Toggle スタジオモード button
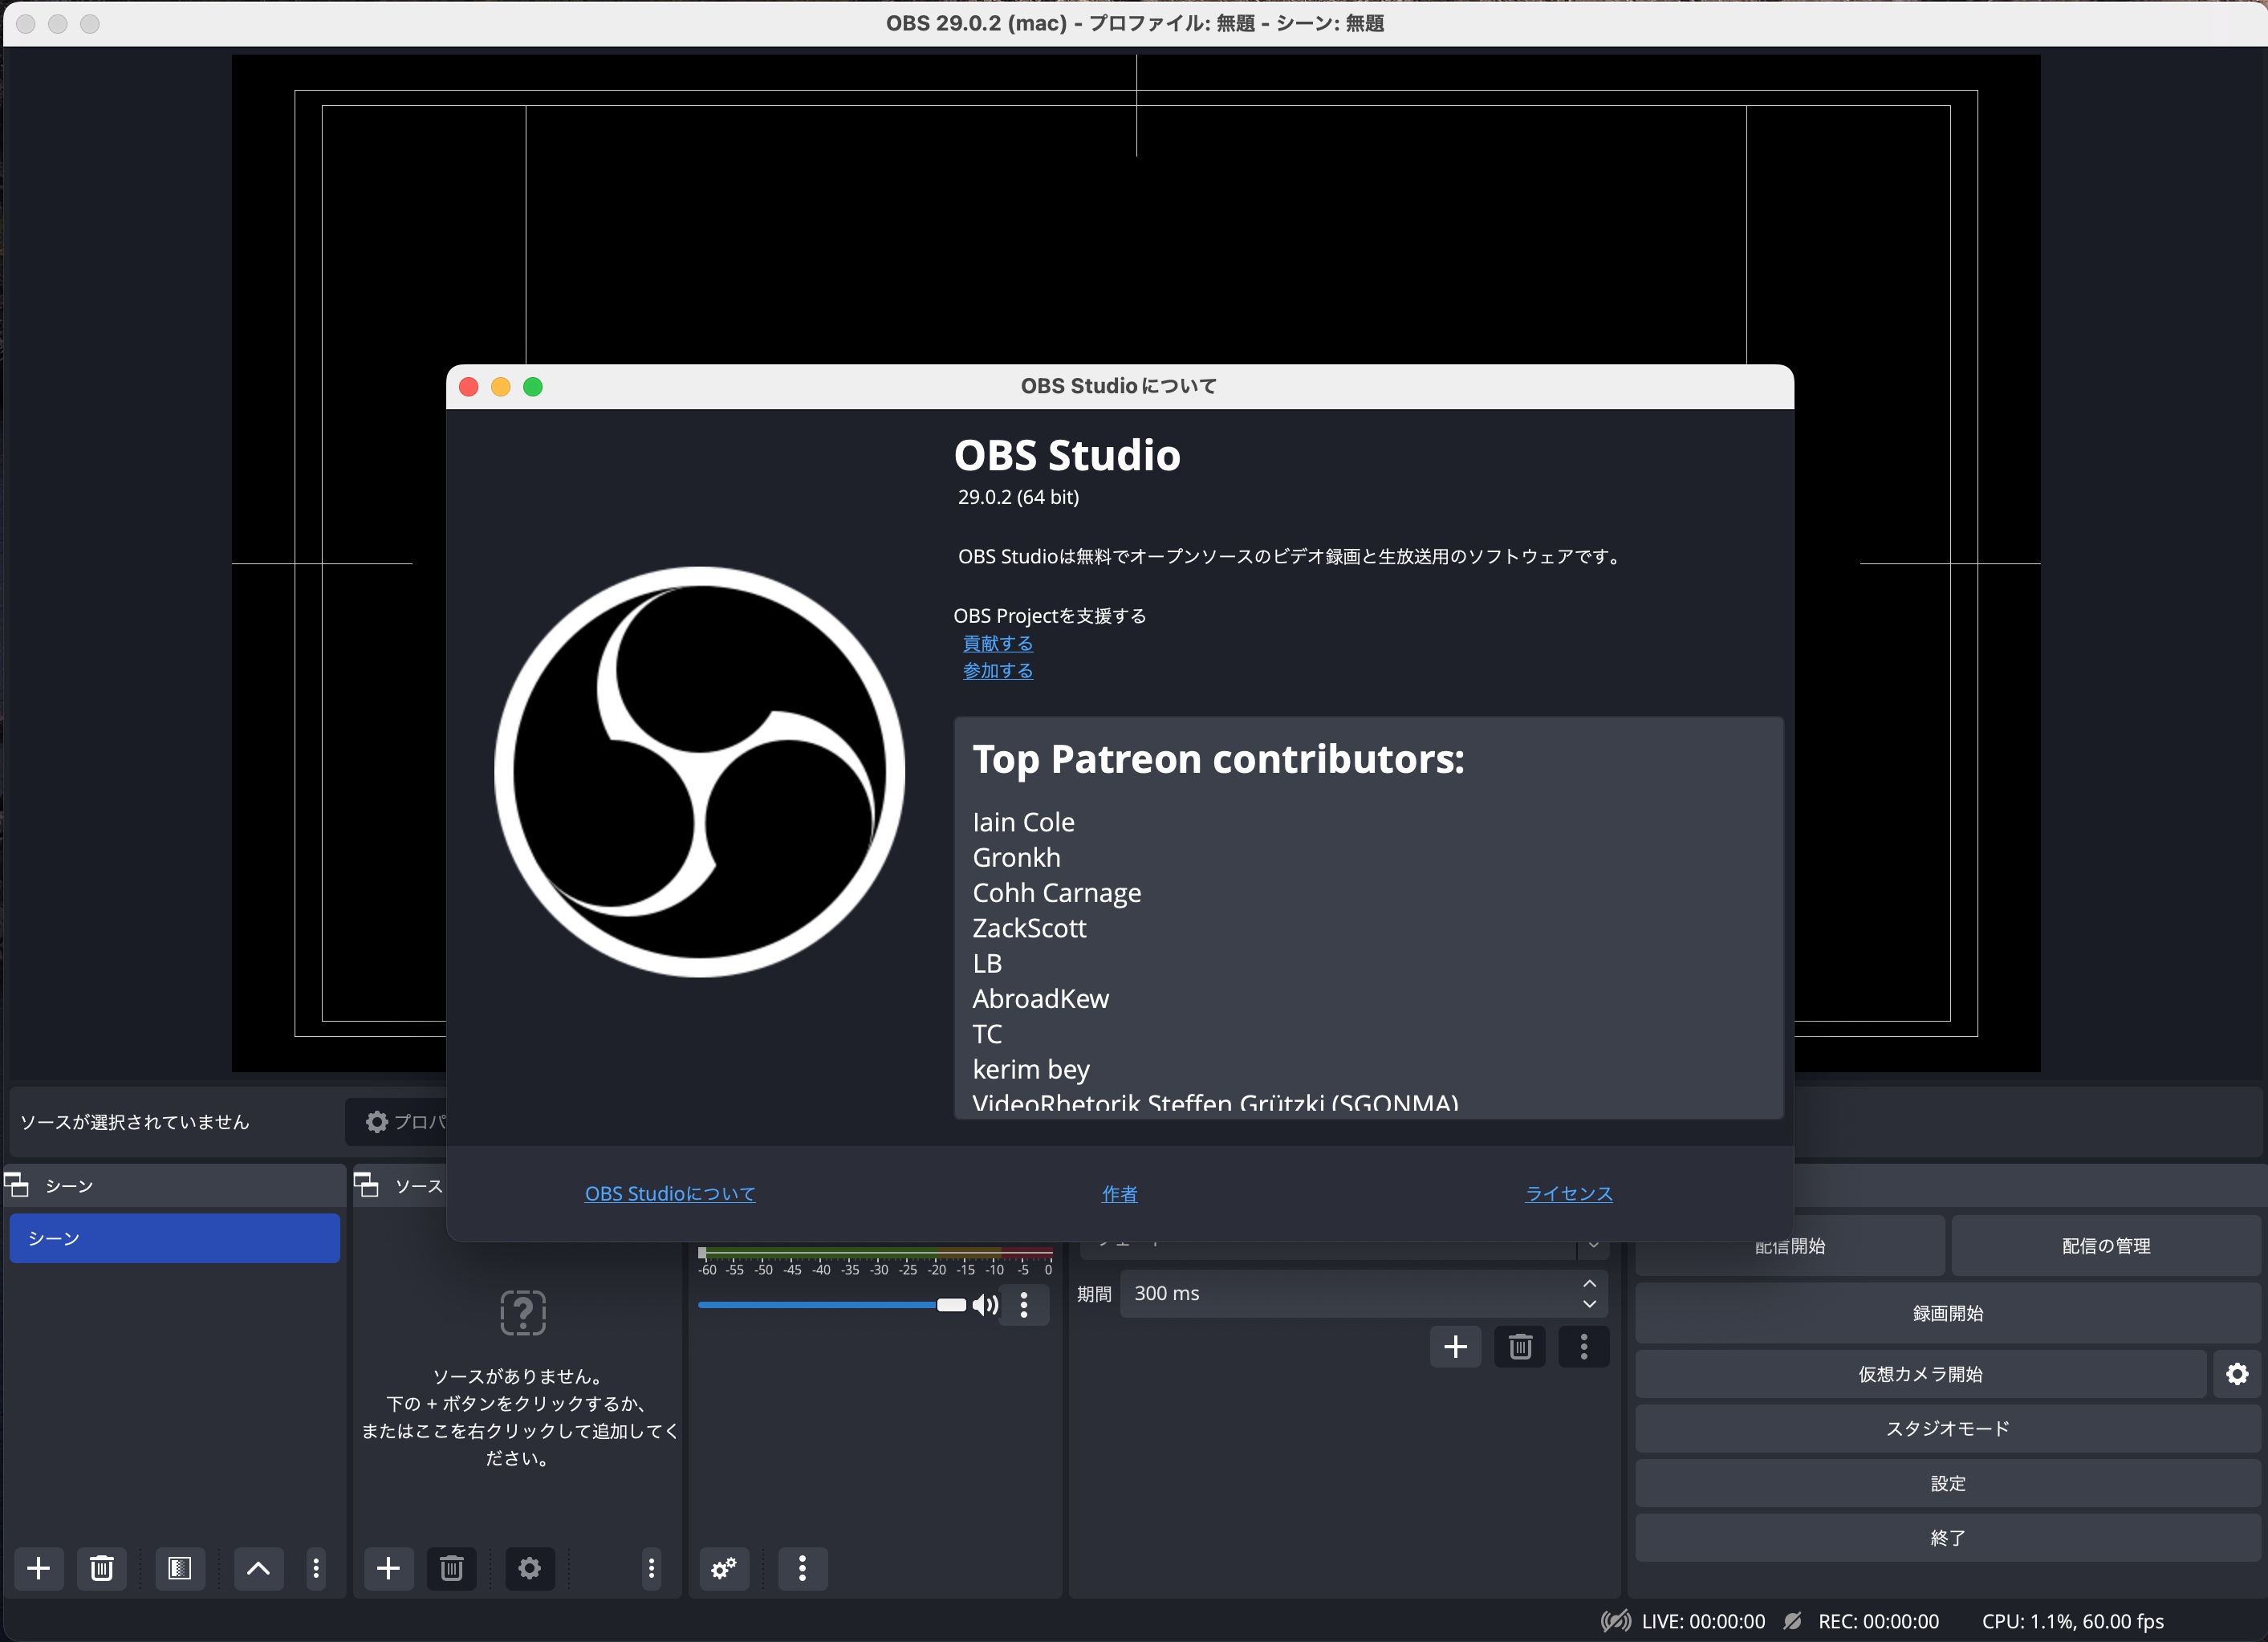 pos(1948,1429)
